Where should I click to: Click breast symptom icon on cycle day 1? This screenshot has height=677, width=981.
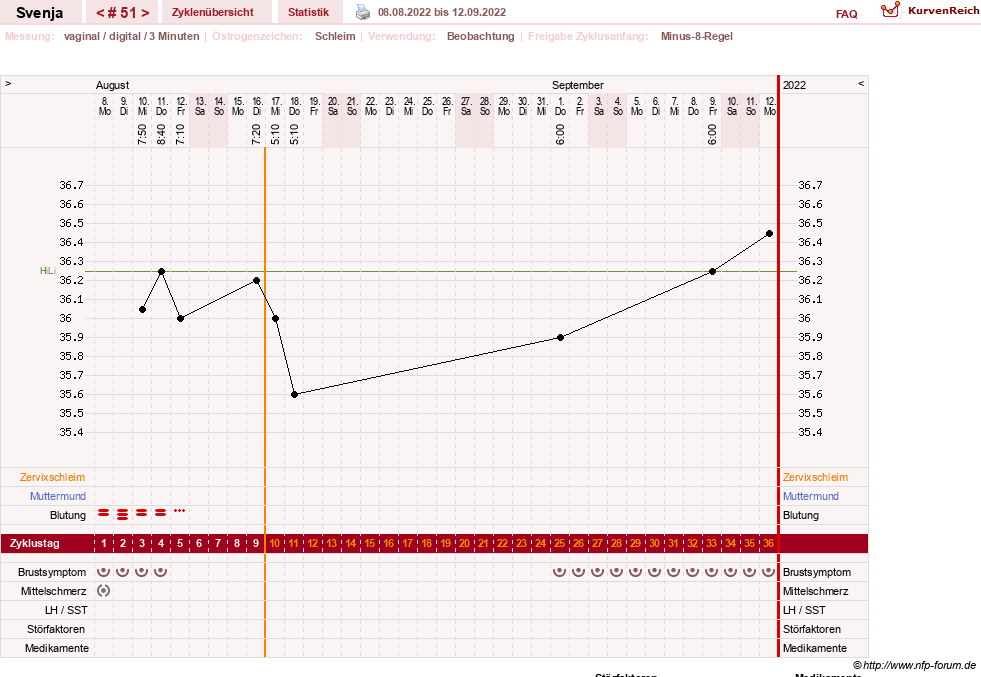[104, 571]
